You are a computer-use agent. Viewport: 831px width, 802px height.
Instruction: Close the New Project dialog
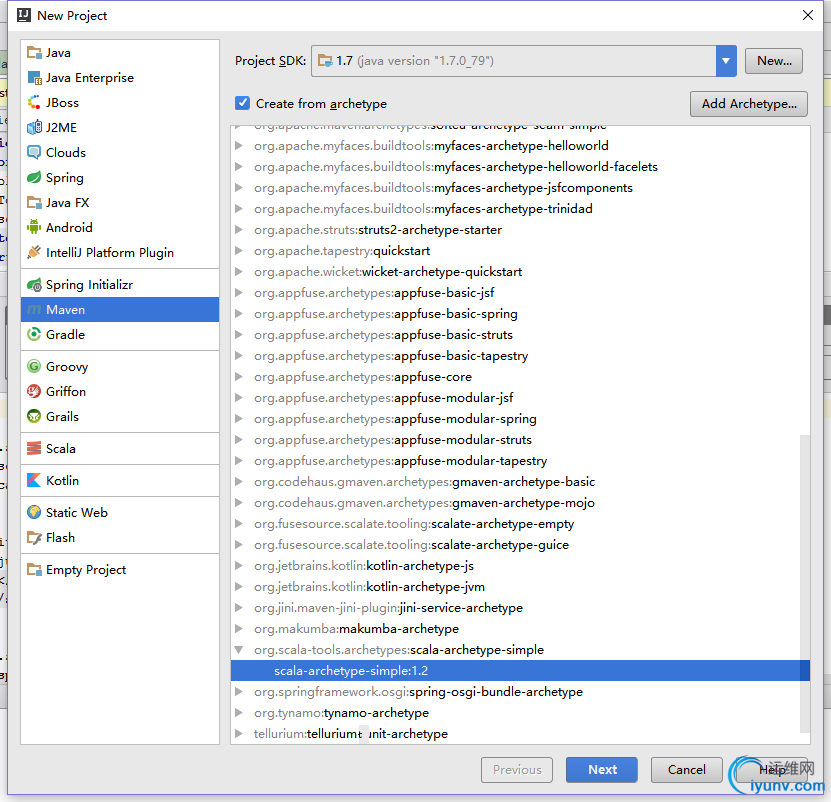[808, 15]
